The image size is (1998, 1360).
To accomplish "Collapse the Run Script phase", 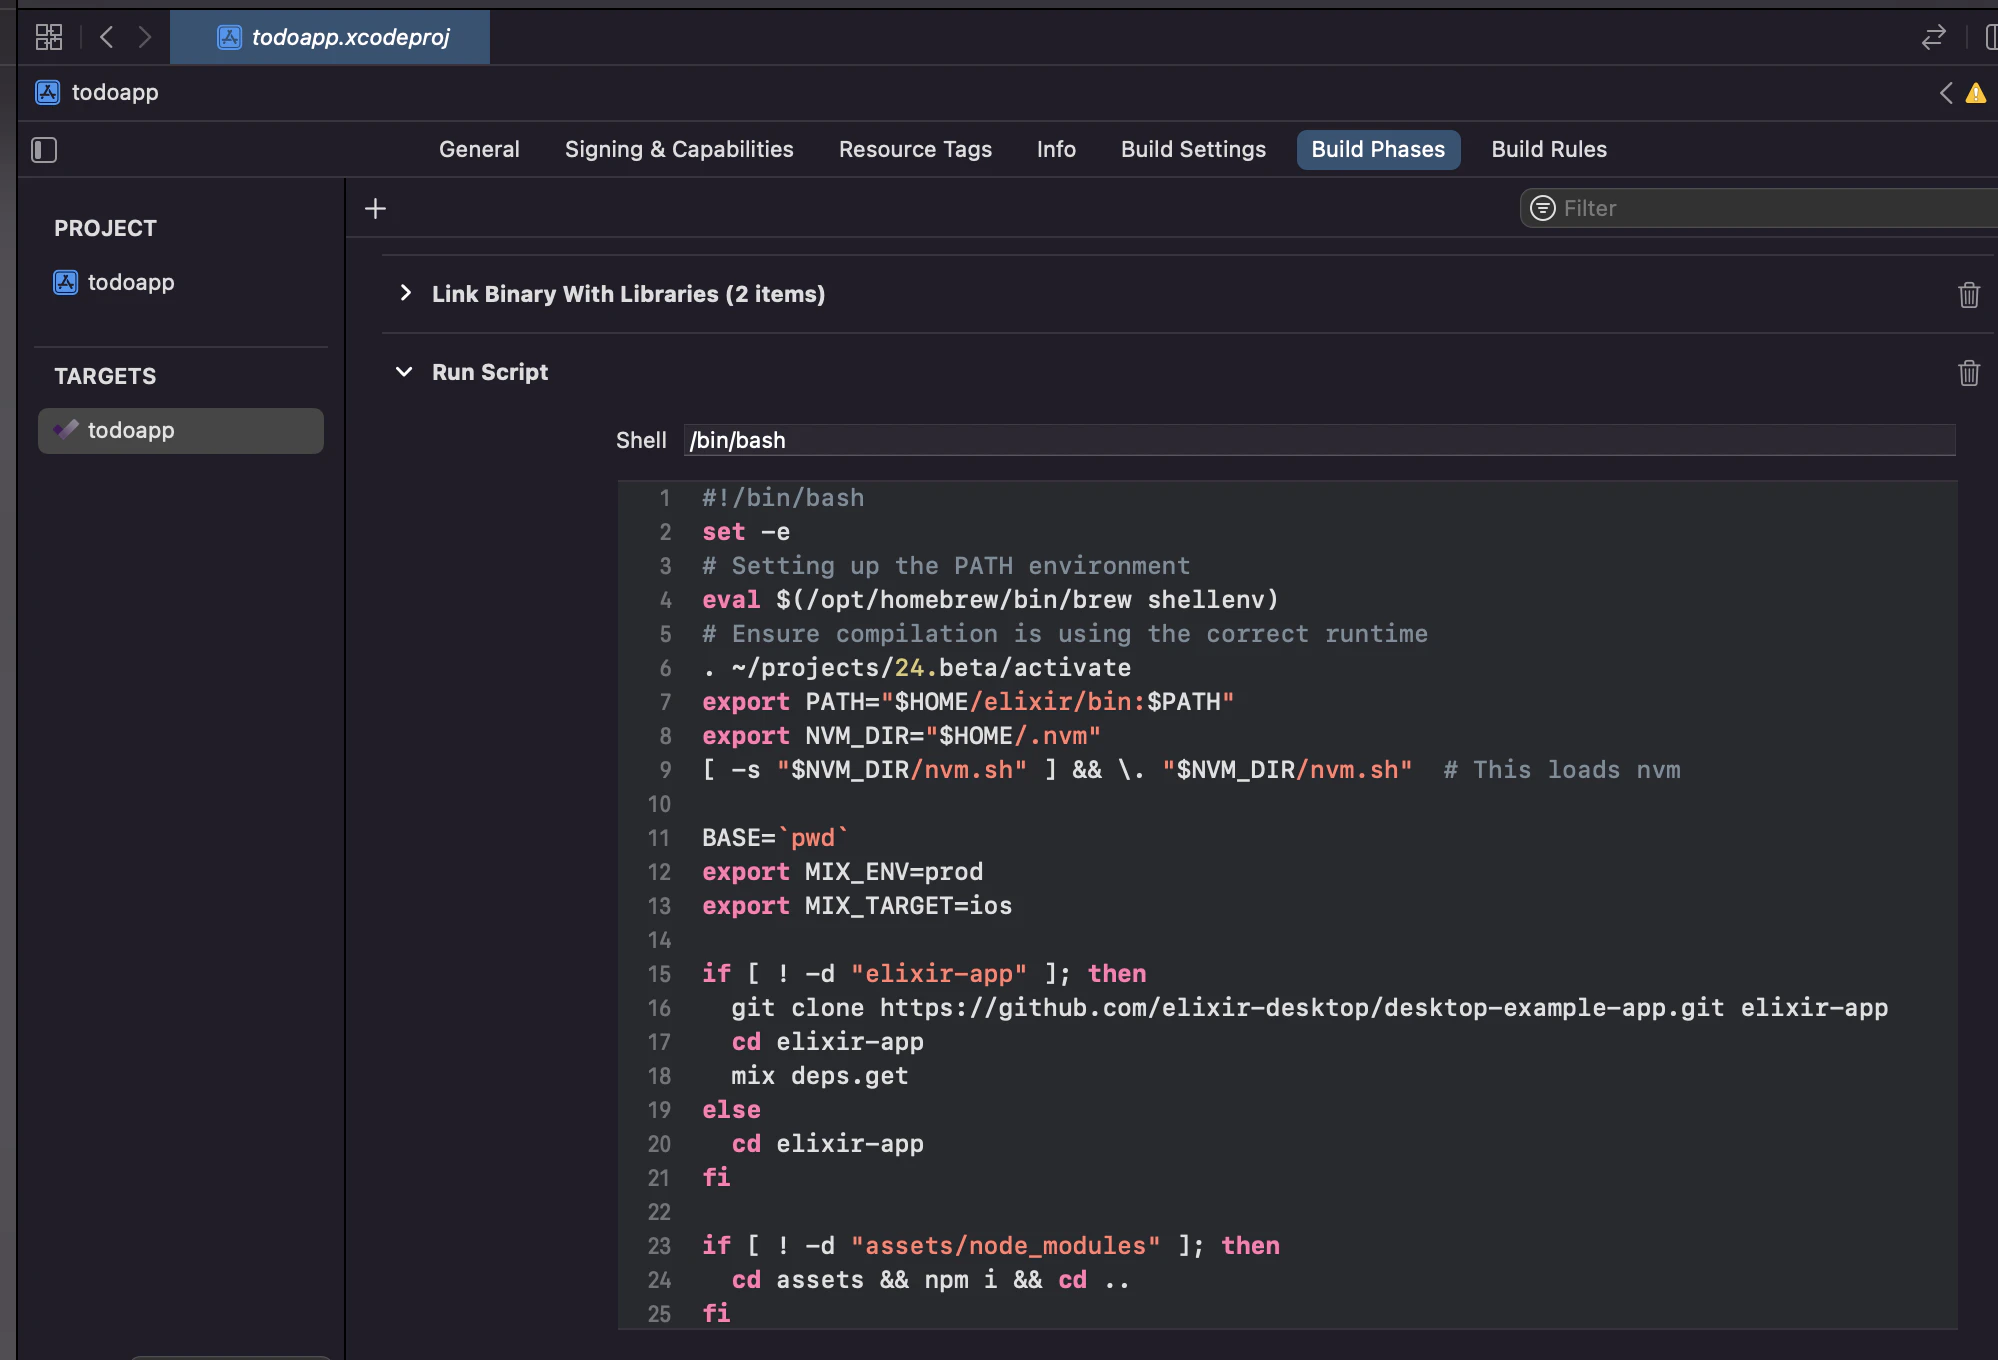I will [x=404, y=372].
